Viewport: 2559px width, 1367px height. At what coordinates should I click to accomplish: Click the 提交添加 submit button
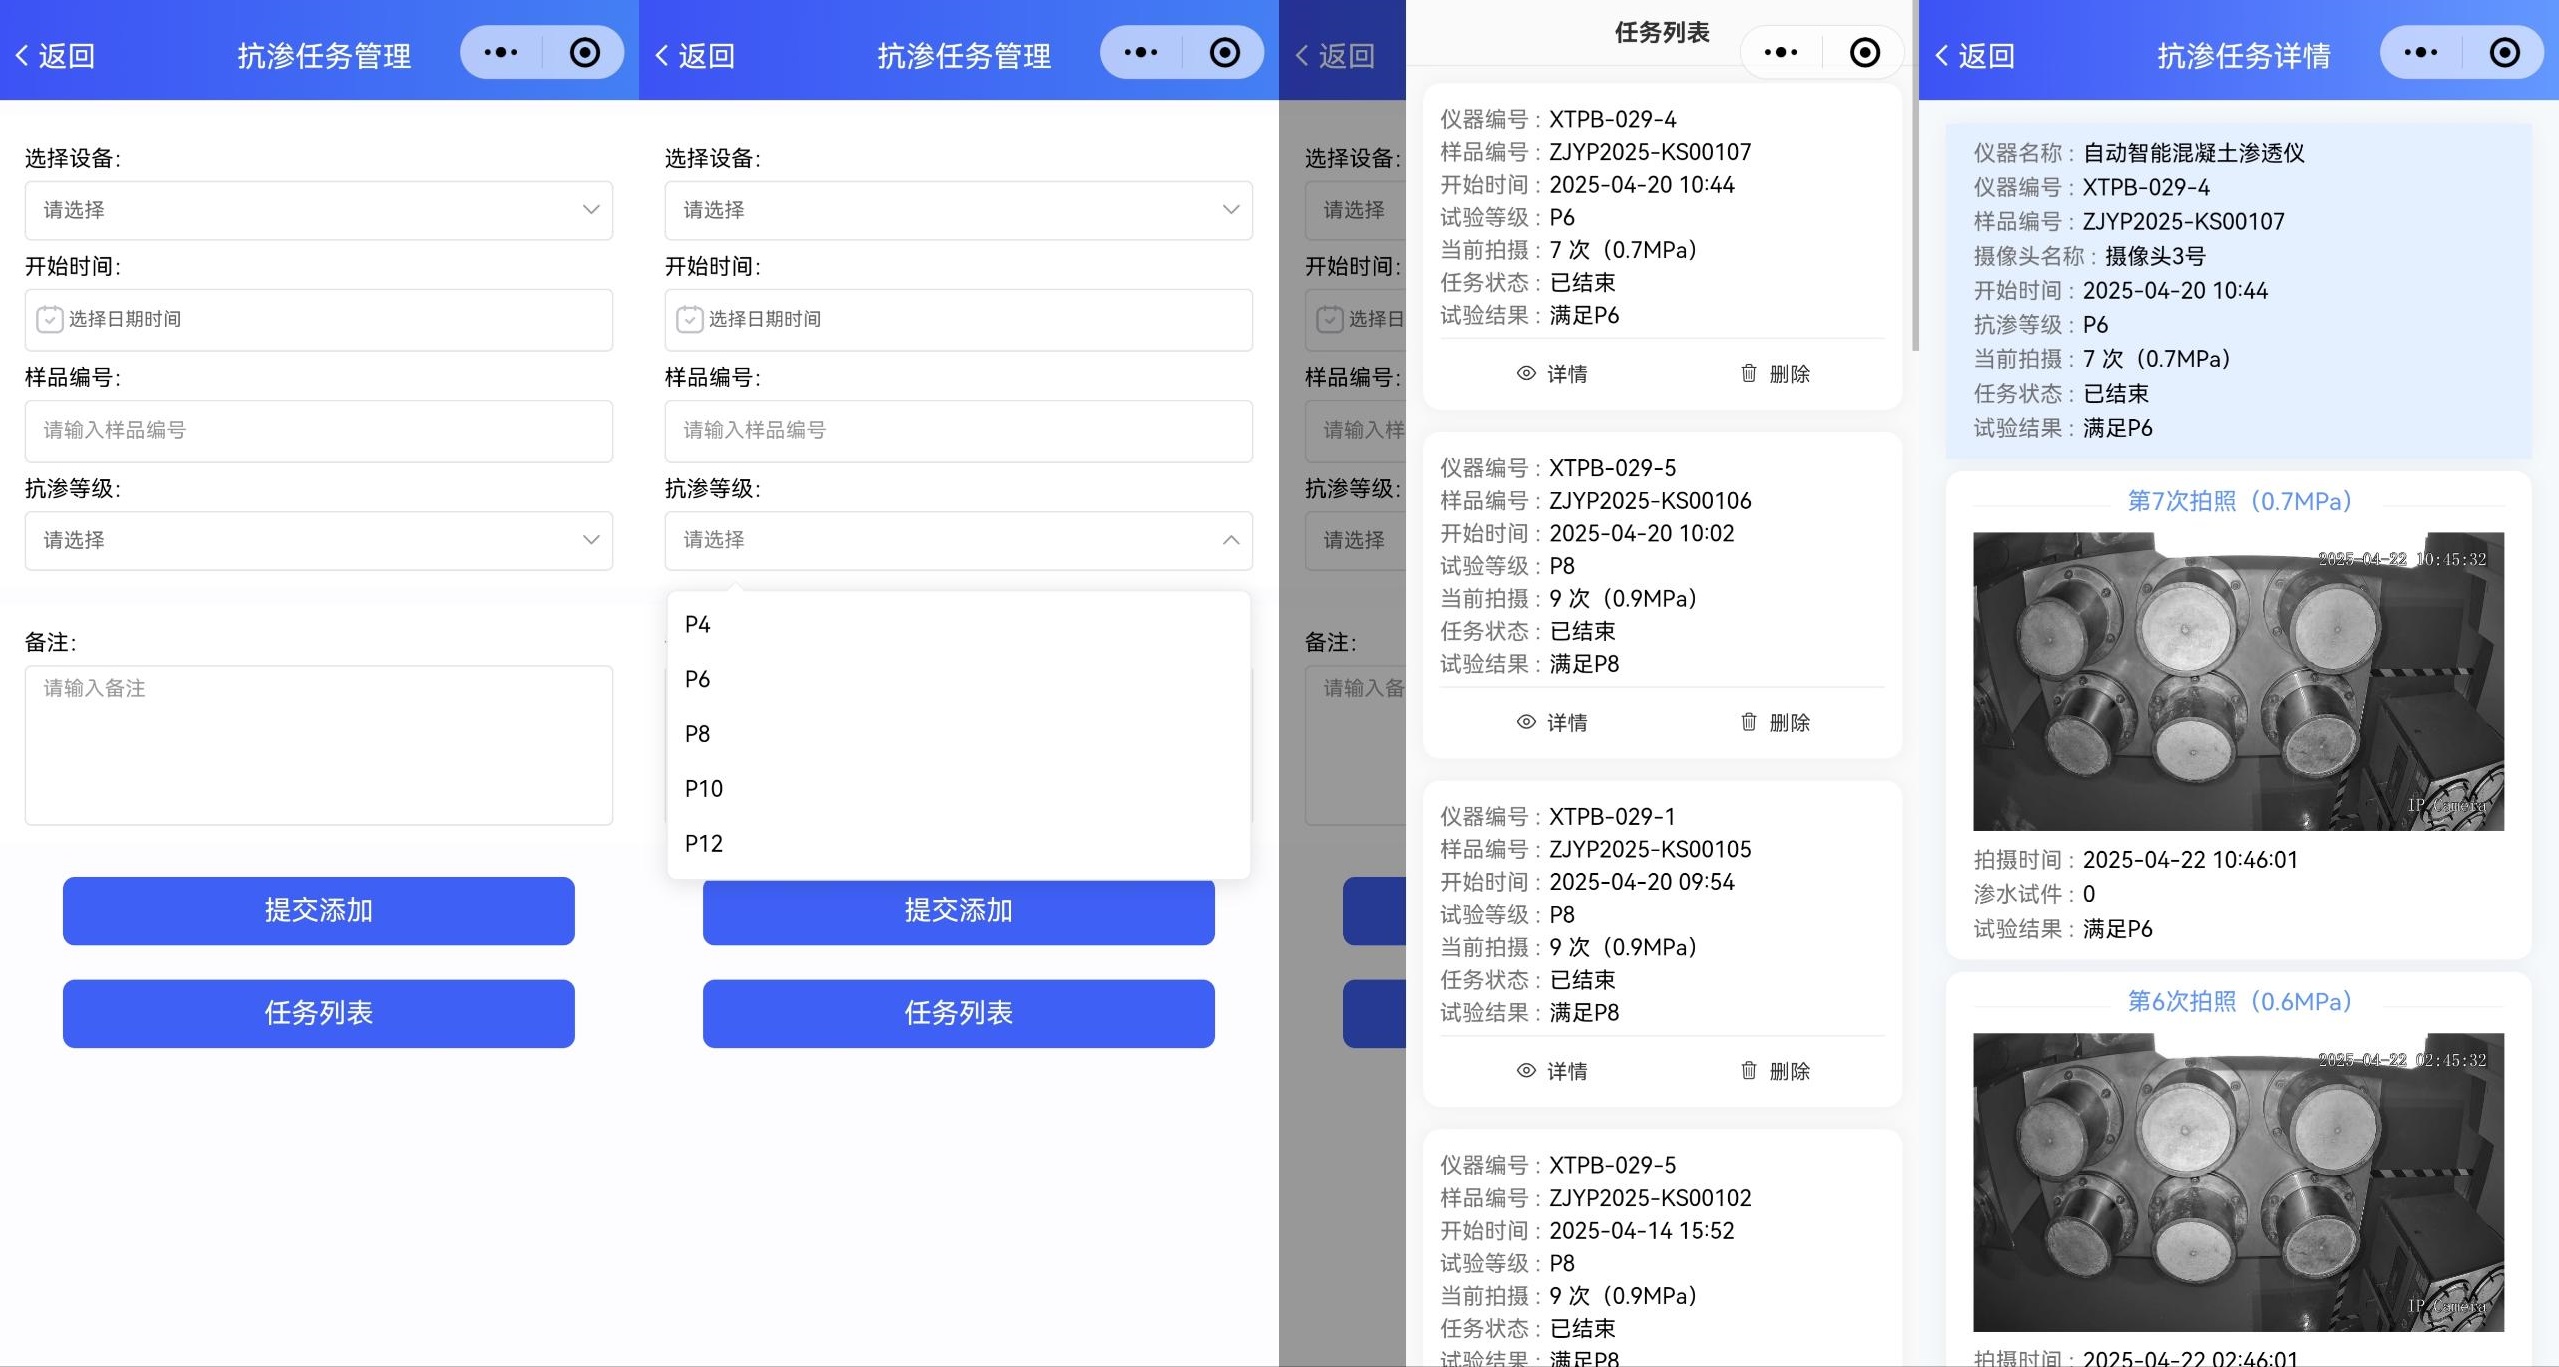[318, 911]
